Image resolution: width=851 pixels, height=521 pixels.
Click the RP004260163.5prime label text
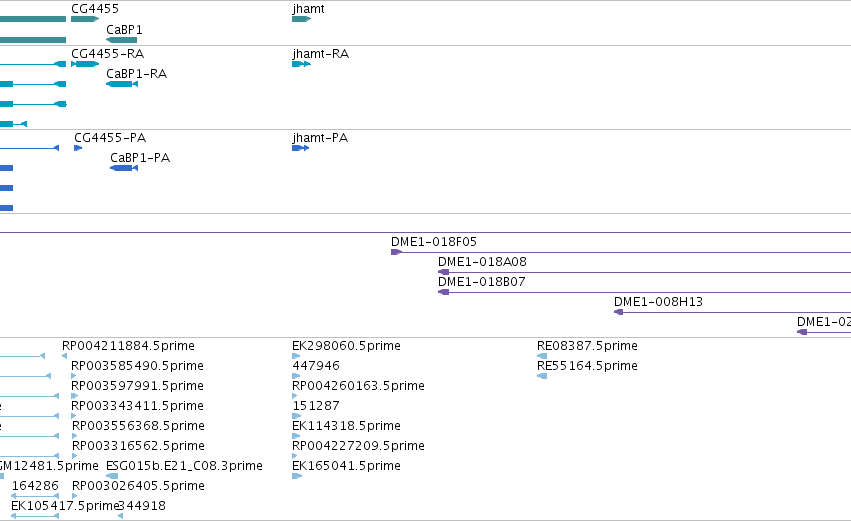pos(358,386)
